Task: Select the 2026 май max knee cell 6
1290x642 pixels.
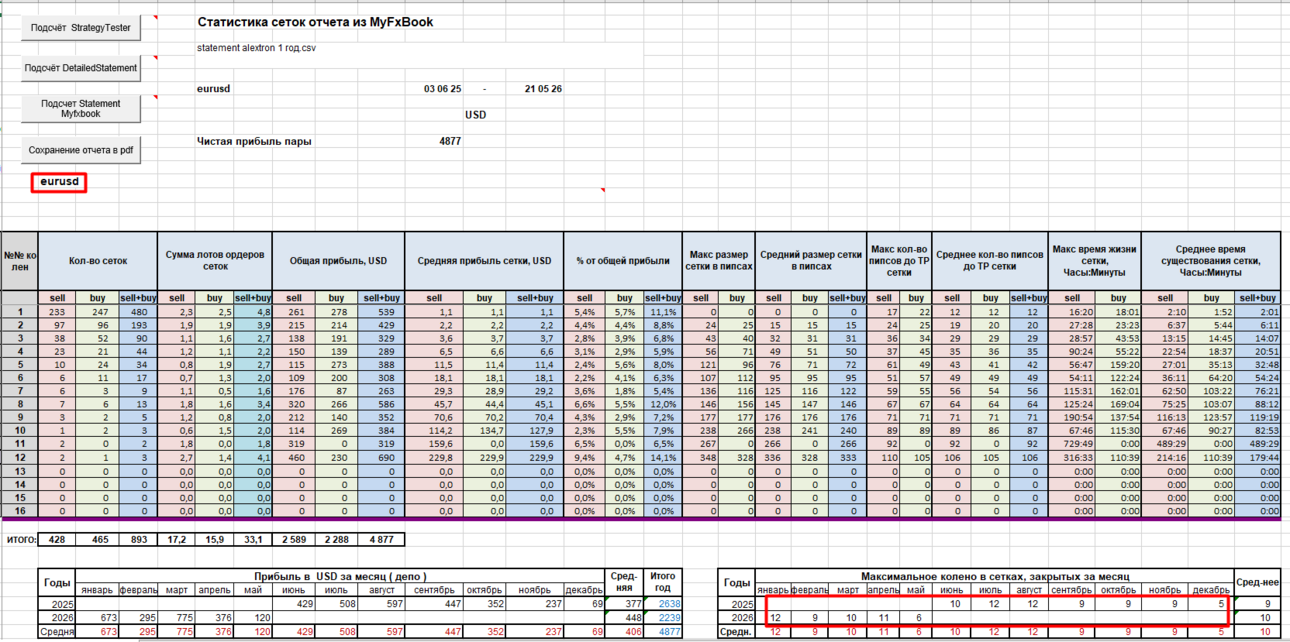Action: tap(918, 618)
